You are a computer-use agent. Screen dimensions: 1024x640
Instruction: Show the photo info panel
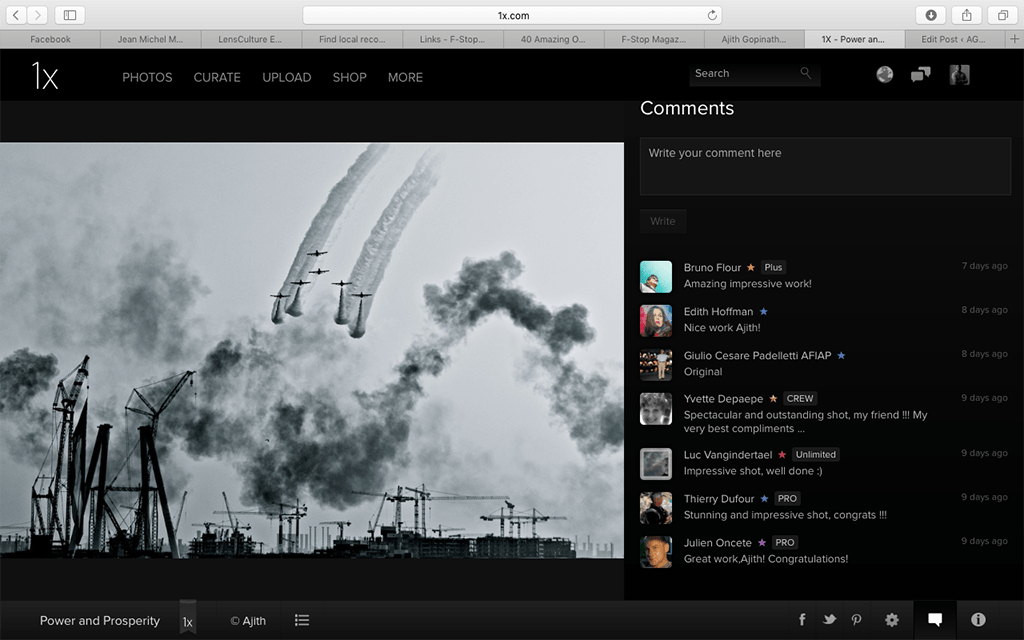pyautogui.click(x=977, y=620)
